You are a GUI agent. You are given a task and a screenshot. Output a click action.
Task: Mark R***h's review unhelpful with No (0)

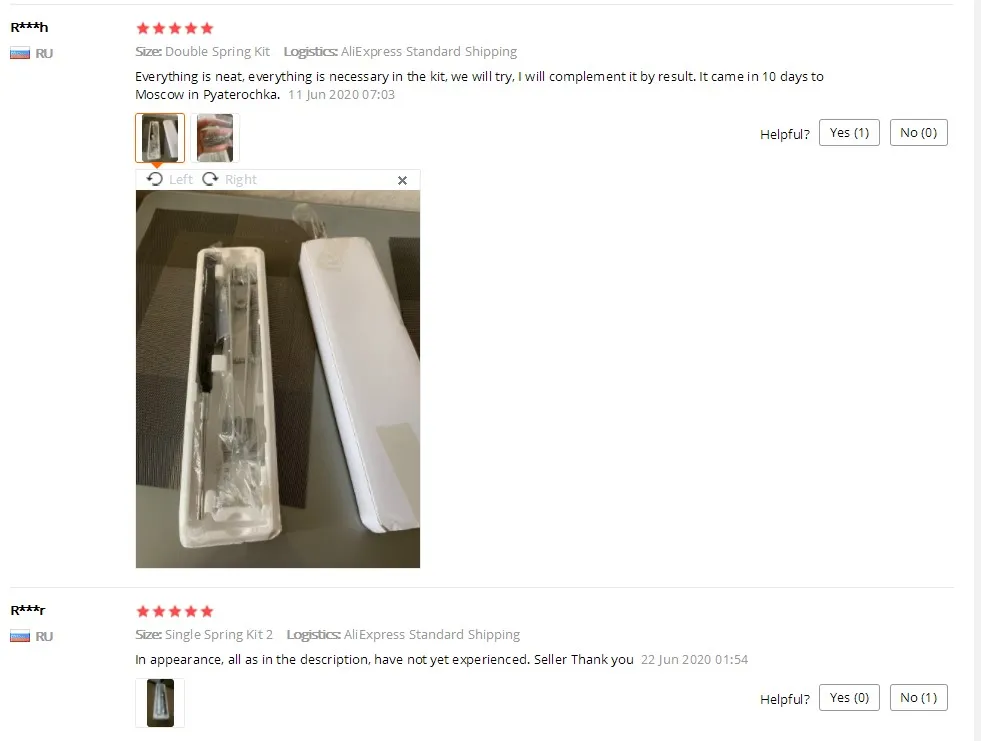918,133
